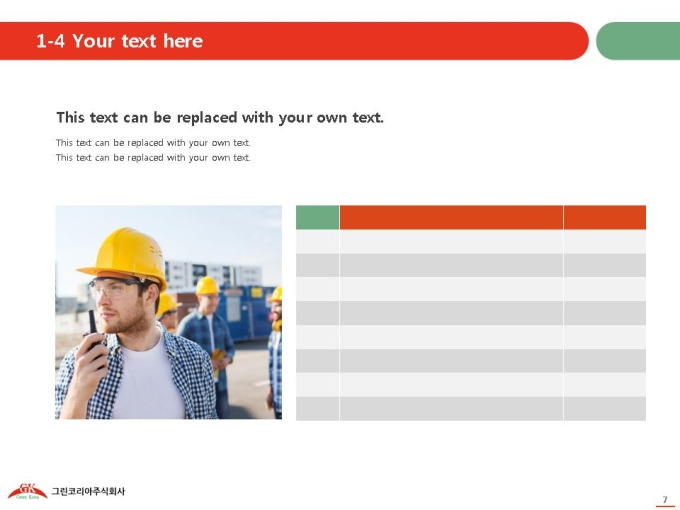Click the first row's middle table cell
This screenshot has width=680, height=510.
point(451,242)
